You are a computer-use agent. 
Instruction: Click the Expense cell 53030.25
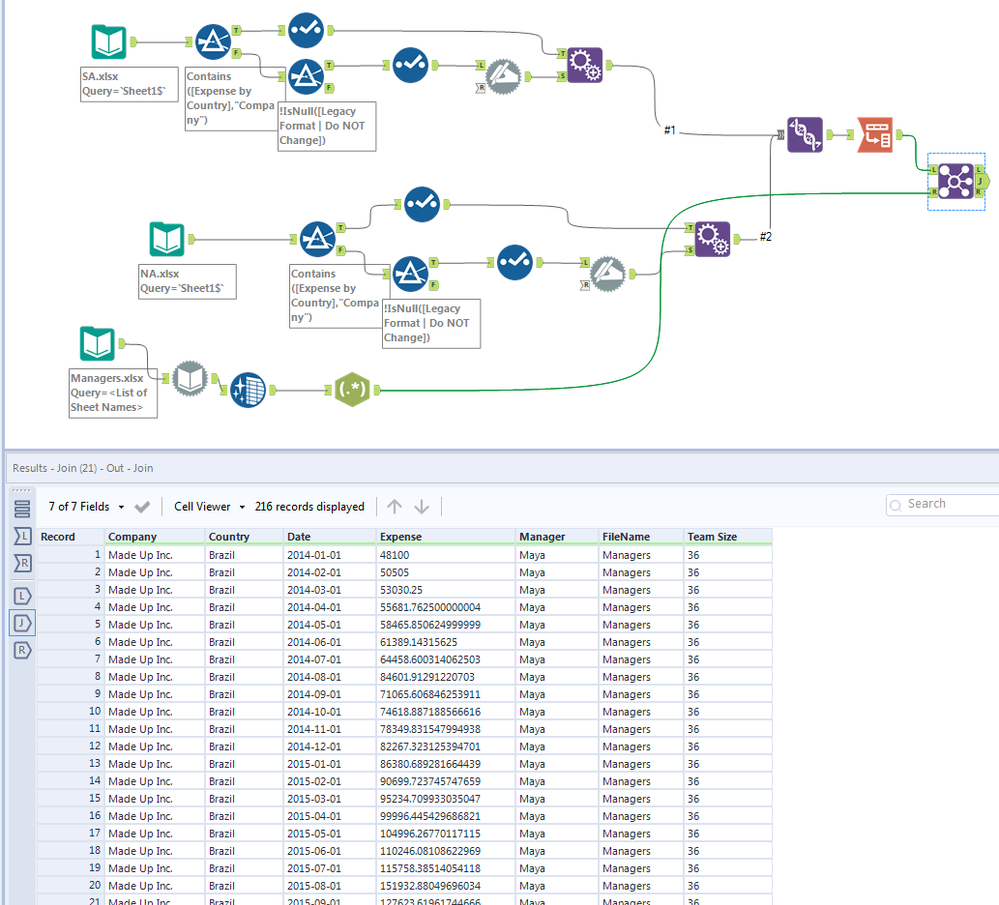tap(447, 590)
